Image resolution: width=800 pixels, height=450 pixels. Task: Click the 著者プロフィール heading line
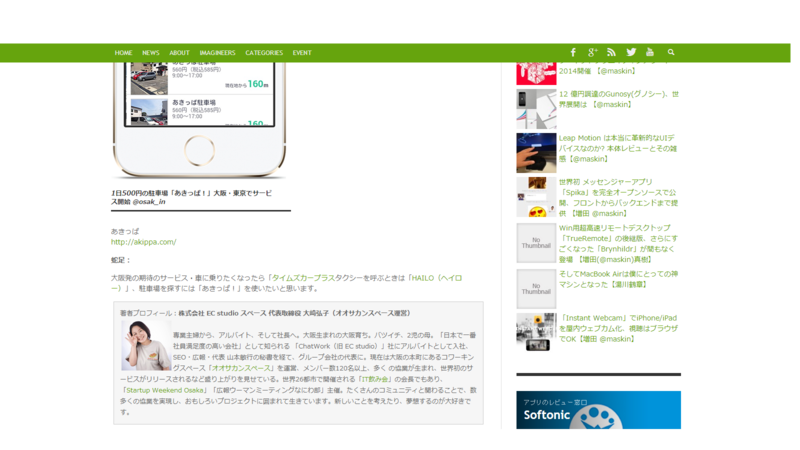265,313
